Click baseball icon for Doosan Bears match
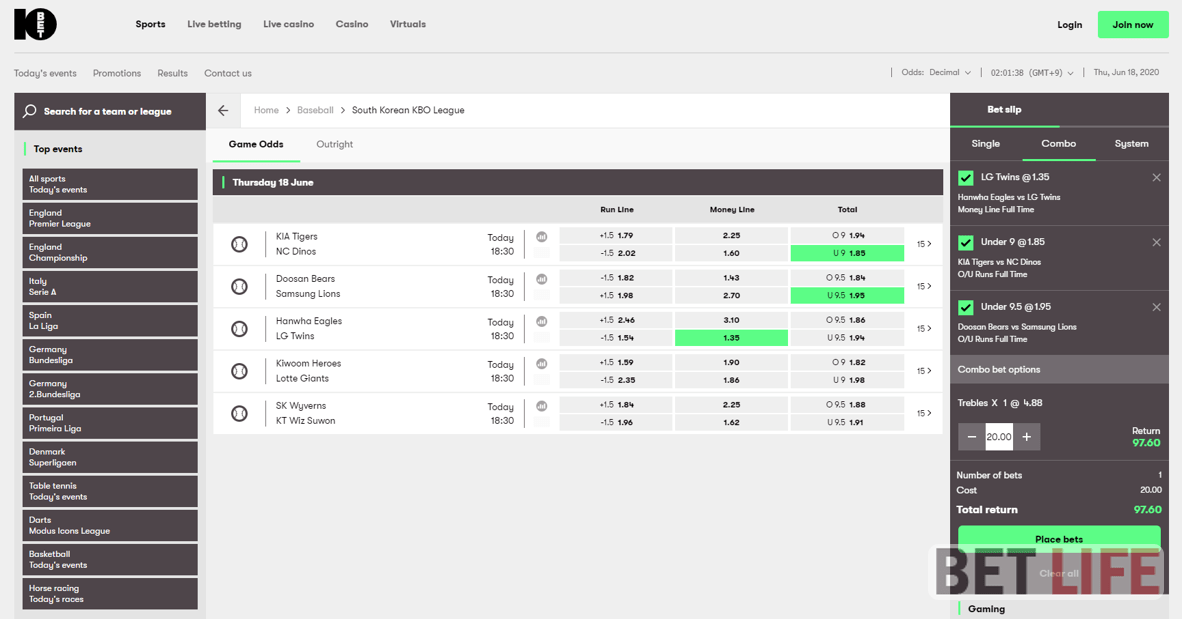 [x=239, y=287]
